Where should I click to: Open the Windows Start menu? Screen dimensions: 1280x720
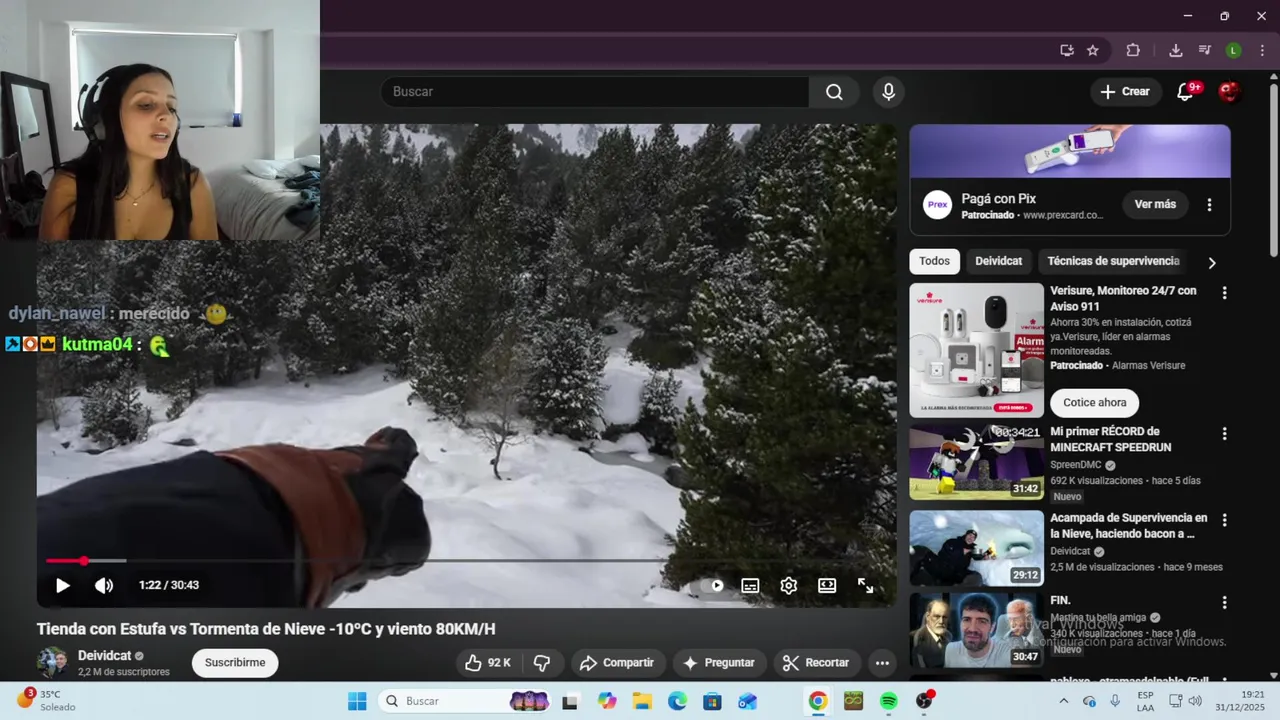[357, 701]
